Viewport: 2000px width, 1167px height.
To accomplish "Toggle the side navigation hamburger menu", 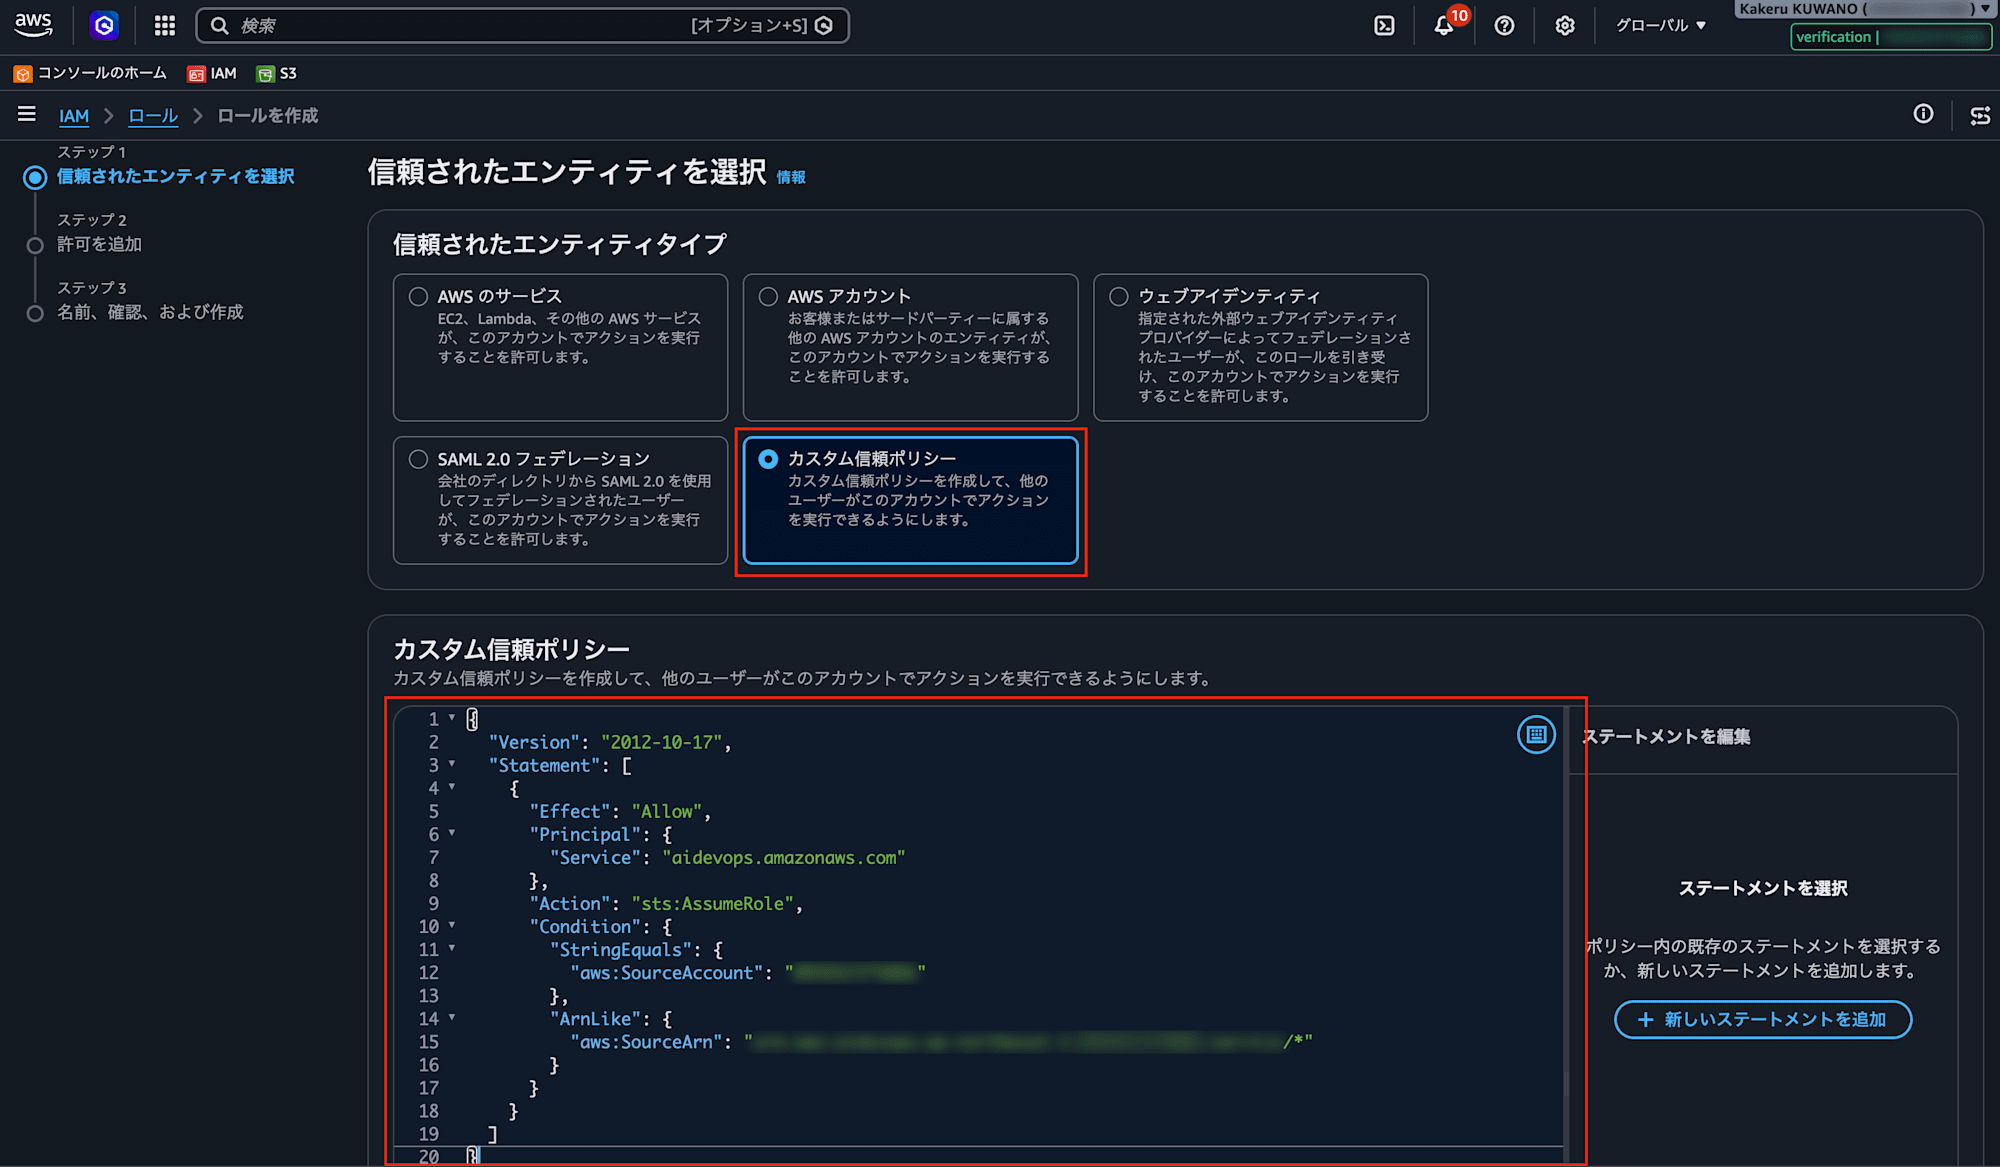I will [x=27, y=115].
